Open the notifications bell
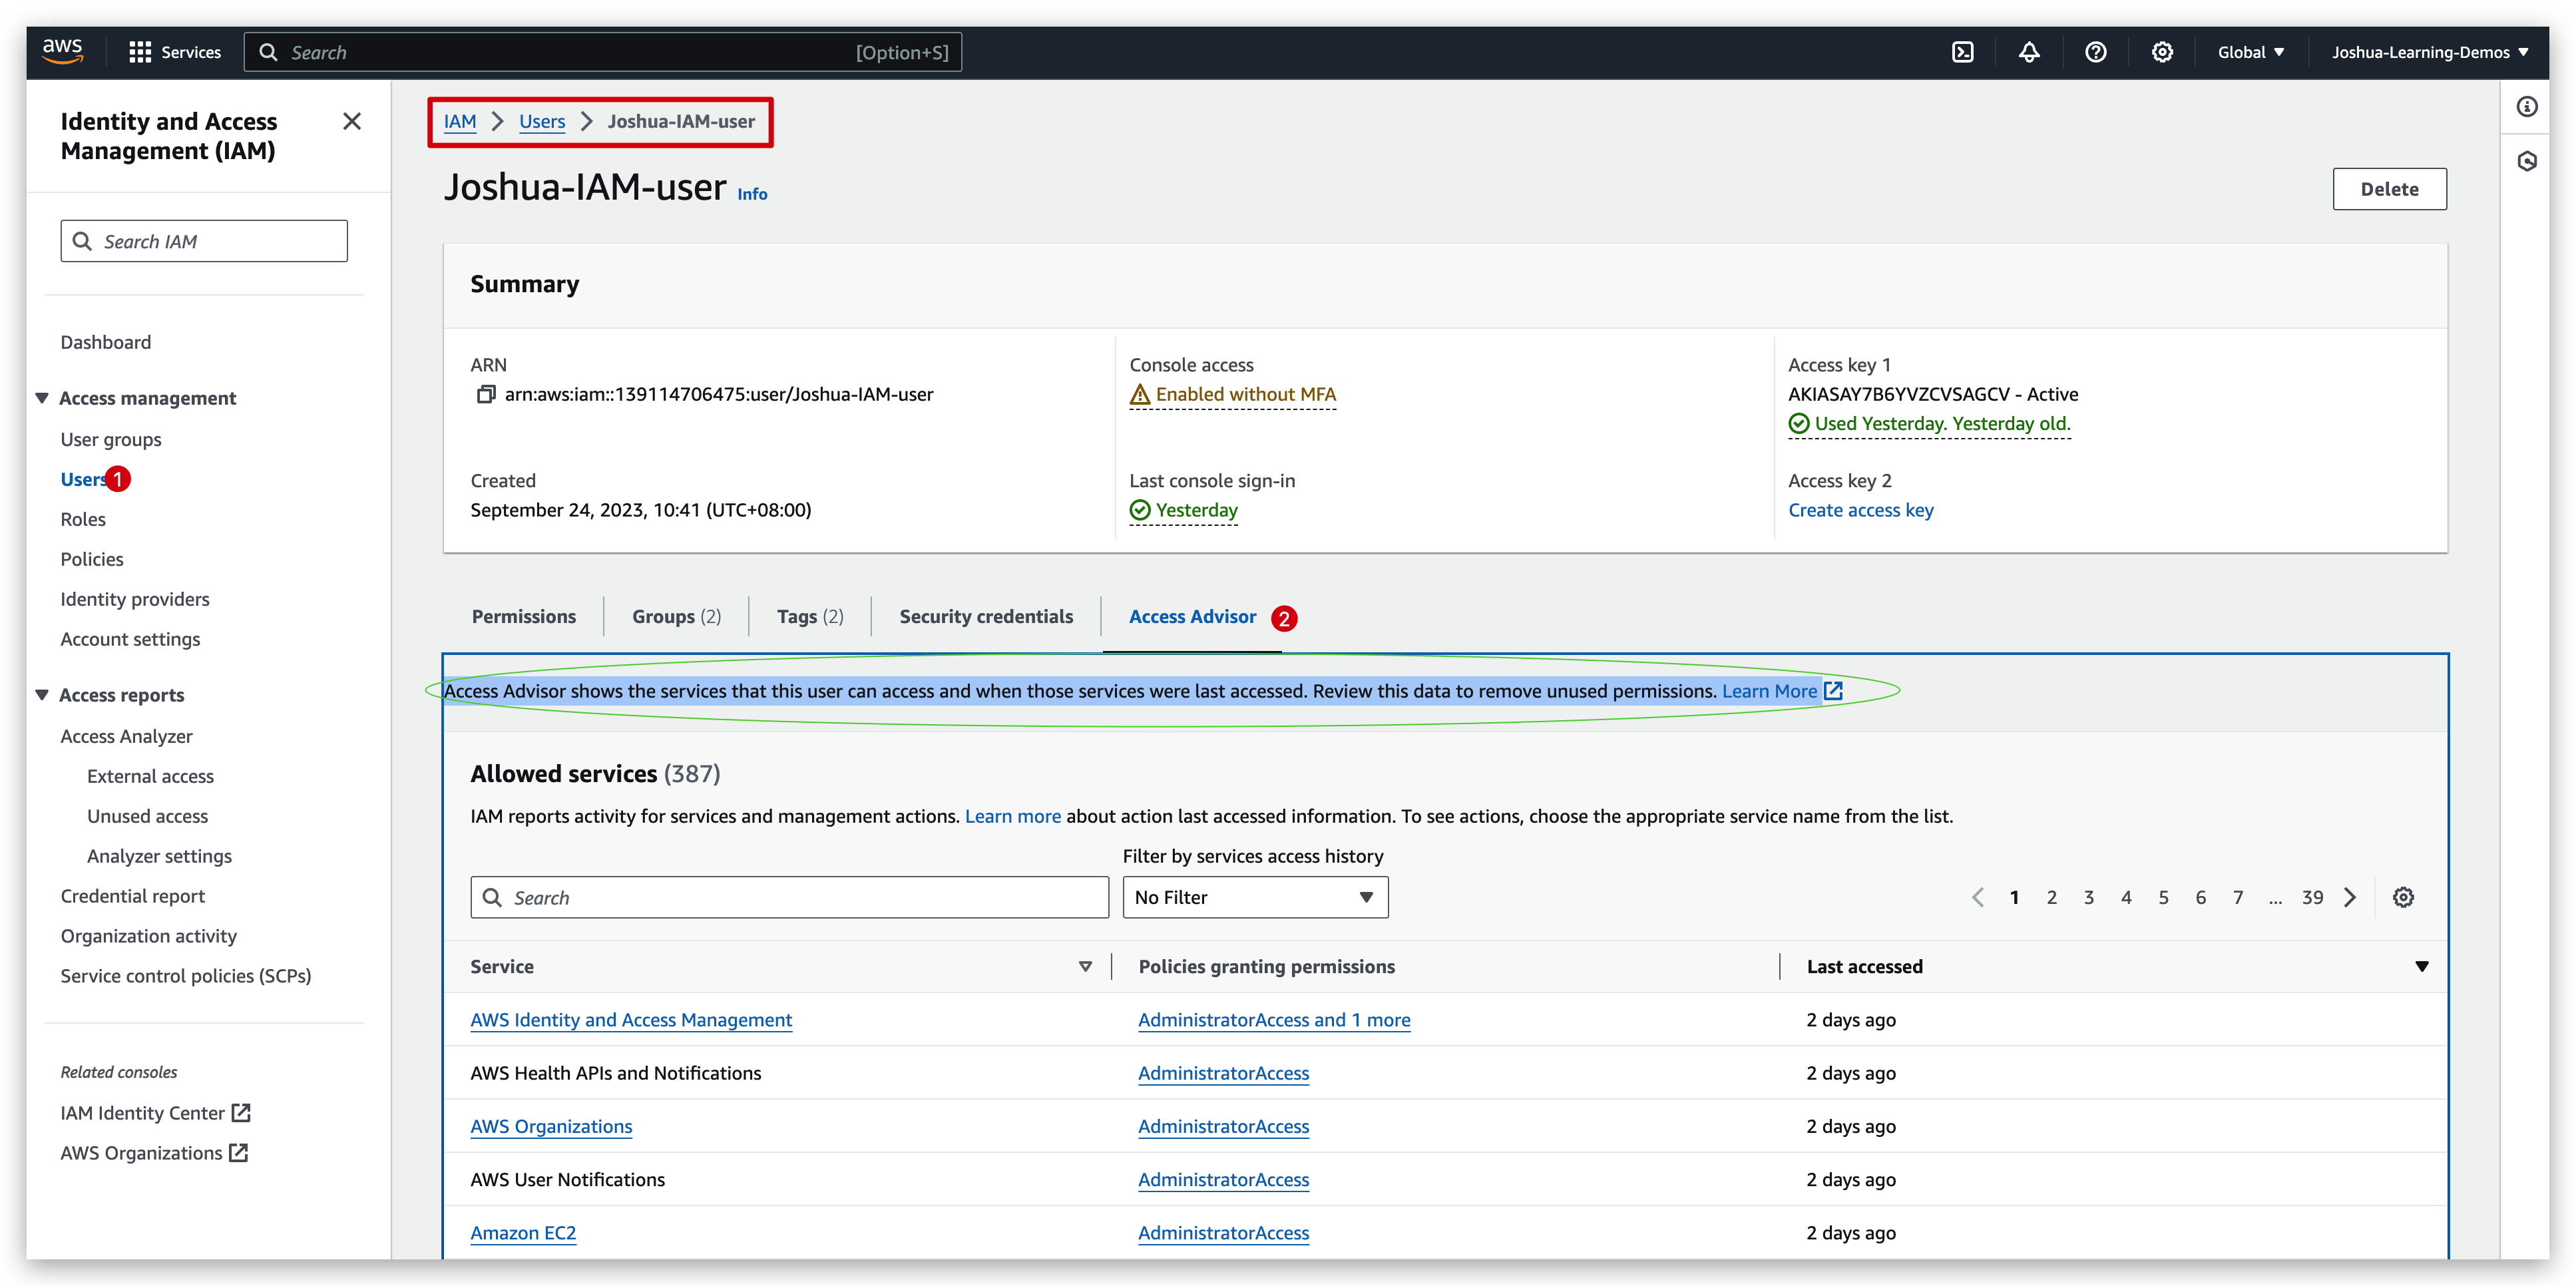2576x1286 pixels. 2029,52
